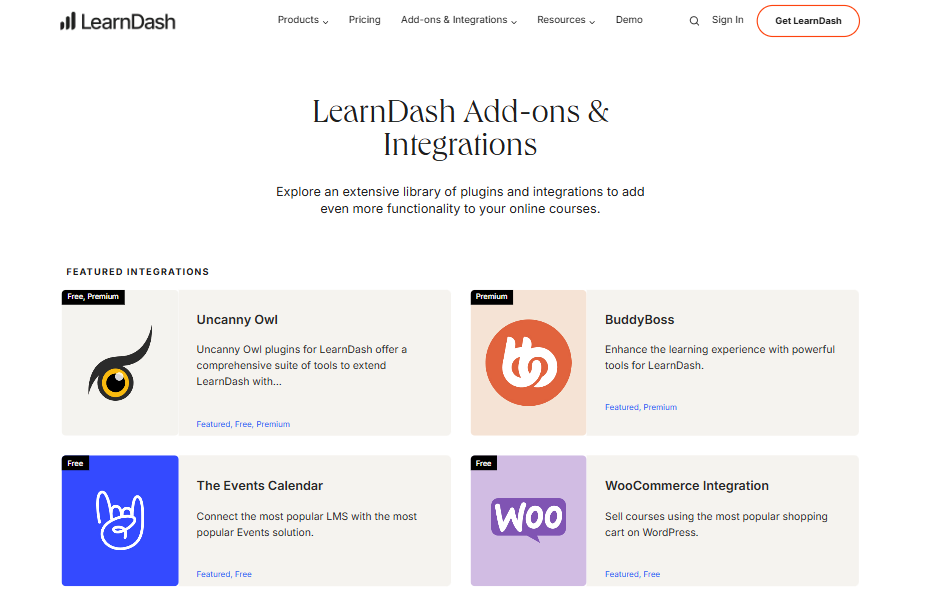This screenshot has height=597, width=926.
Task: Click the Premium badge on BuddyBoss card
Action: pyautogui.click(x=492, y=297)
